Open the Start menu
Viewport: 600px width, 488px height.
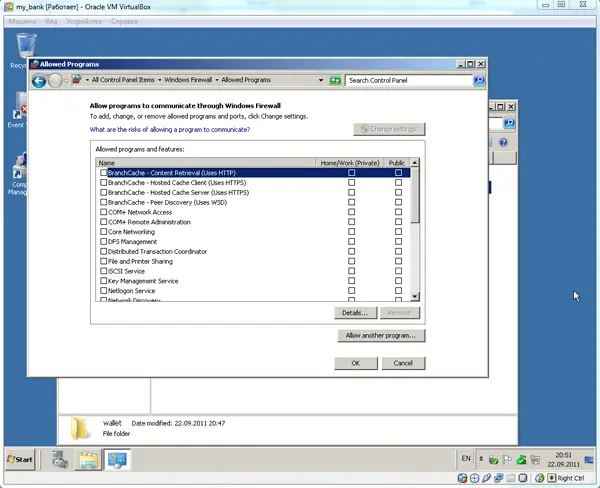21,460
